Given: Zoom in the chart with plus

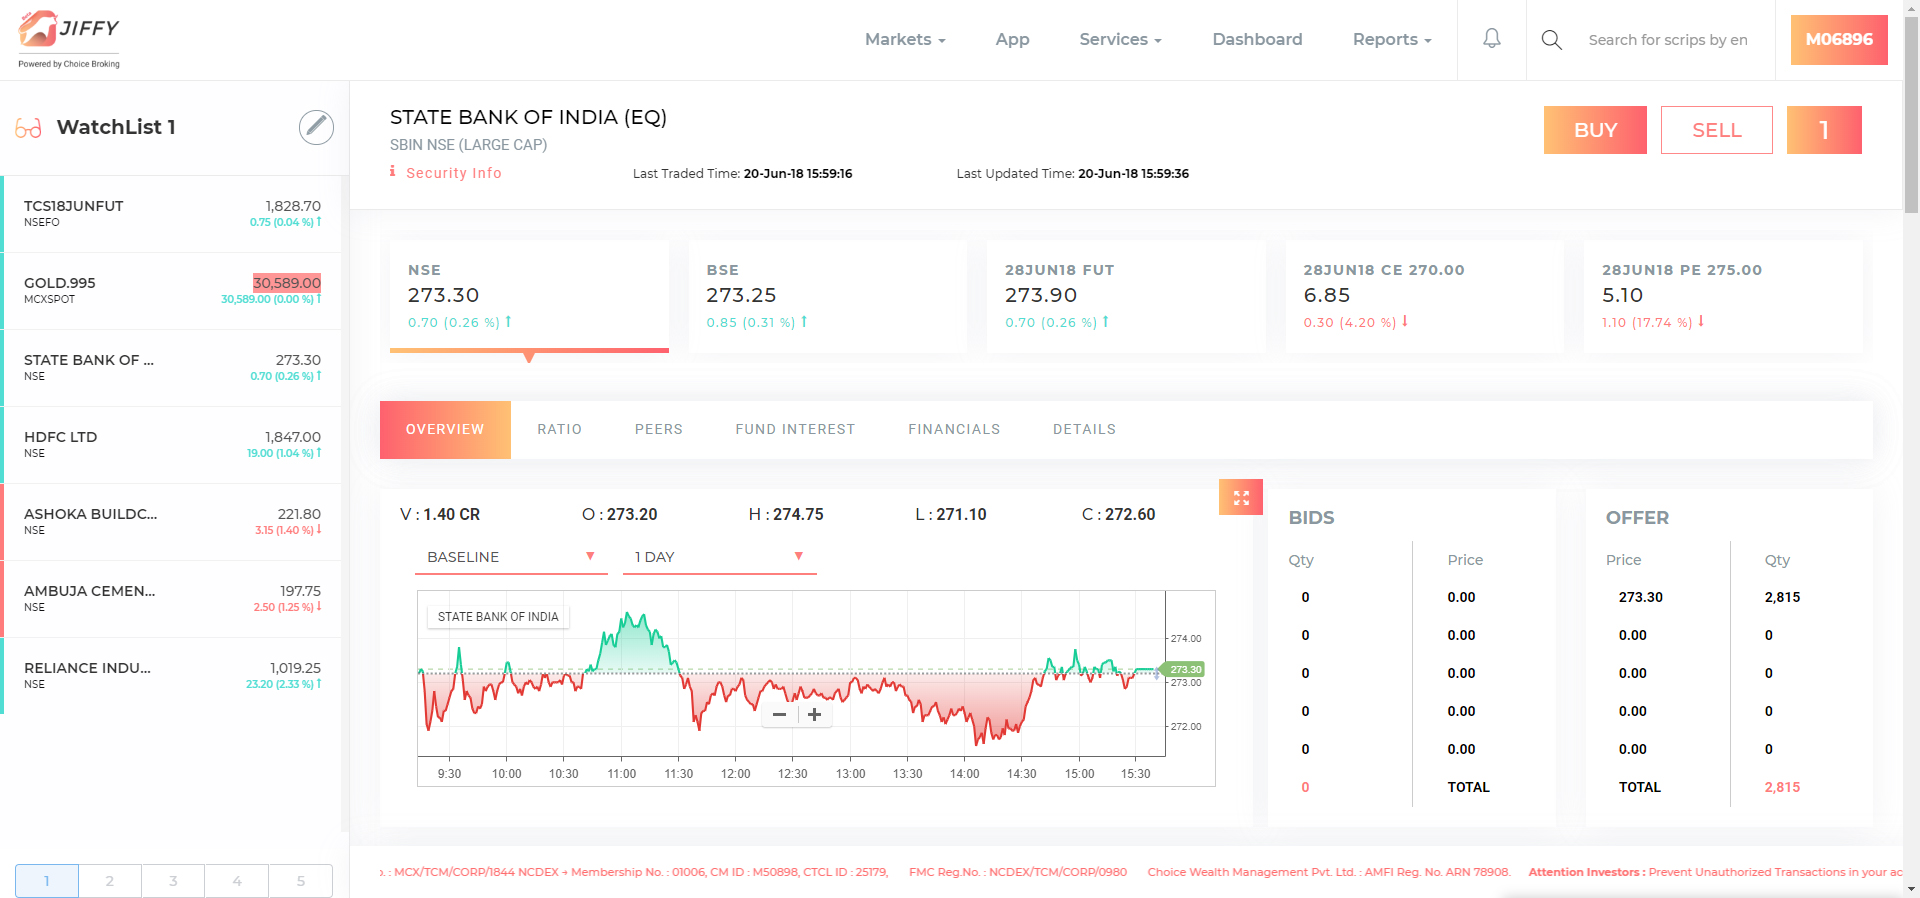Looking at the screenshot, I should click(815, 714).
